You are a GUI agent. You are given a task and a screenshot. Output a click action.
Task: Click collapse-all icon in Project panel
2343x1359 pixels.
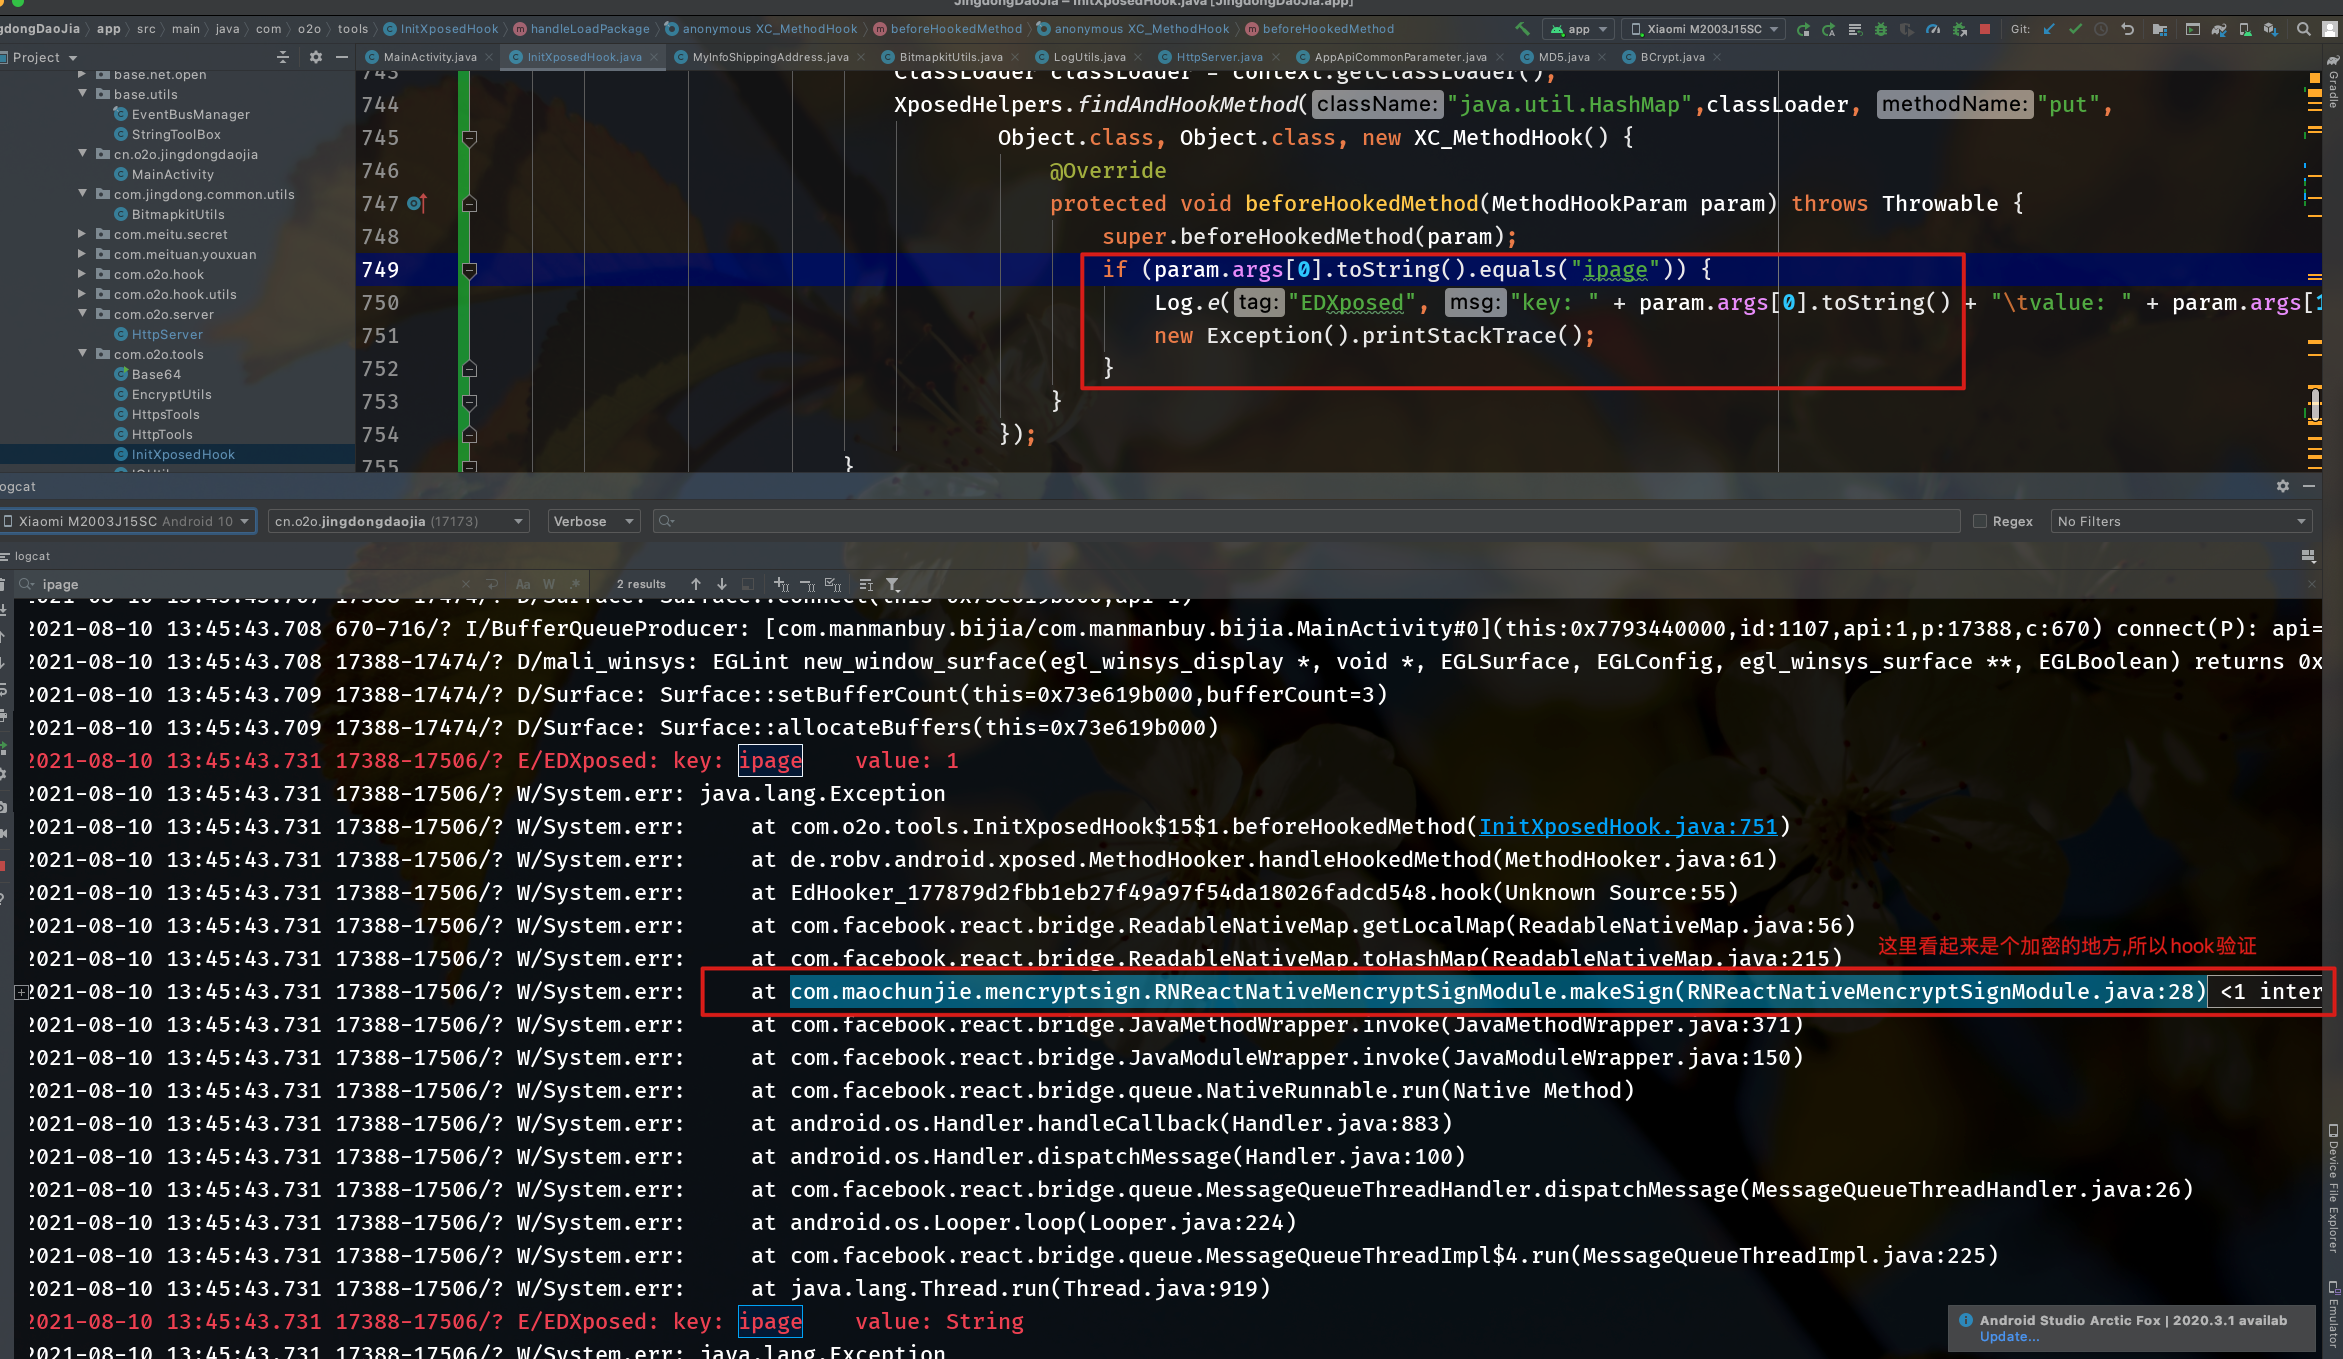click(283, 57)
